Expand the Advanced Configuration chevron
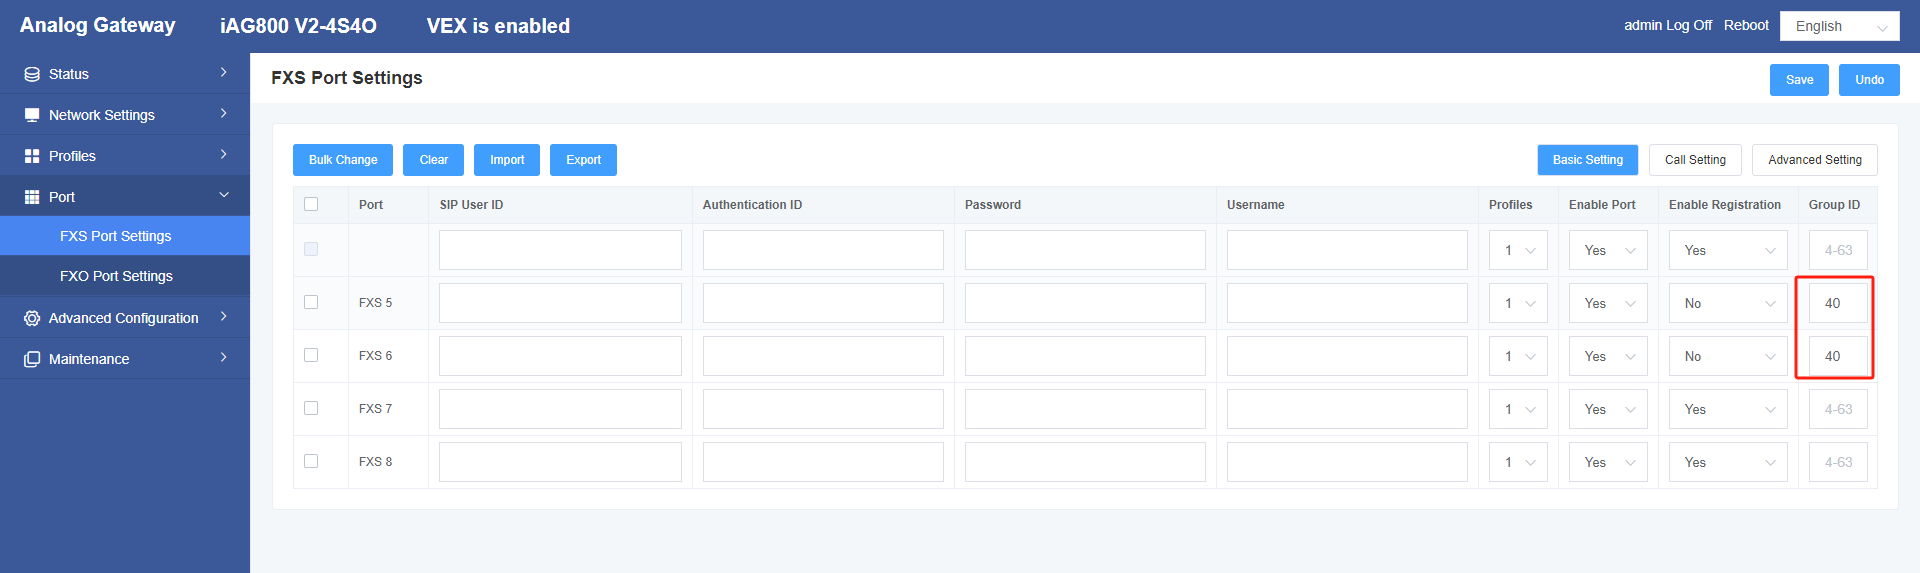Image resolution: width=1920 pixels, height=573 pixels. tap(223, 317)
